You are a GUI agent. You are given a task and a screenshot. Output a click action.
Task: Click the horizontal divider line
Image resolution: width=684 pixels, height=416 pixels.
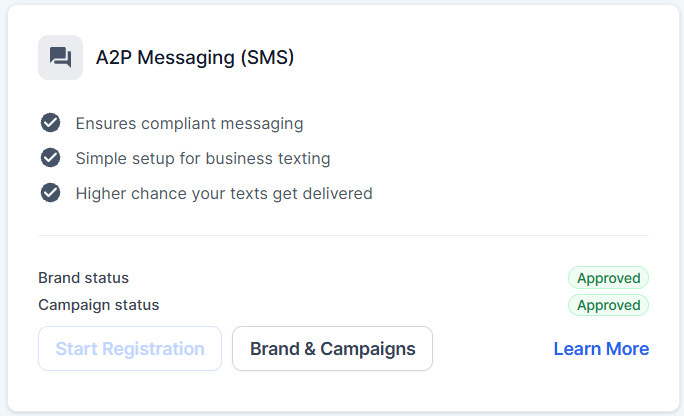point(343,236)
